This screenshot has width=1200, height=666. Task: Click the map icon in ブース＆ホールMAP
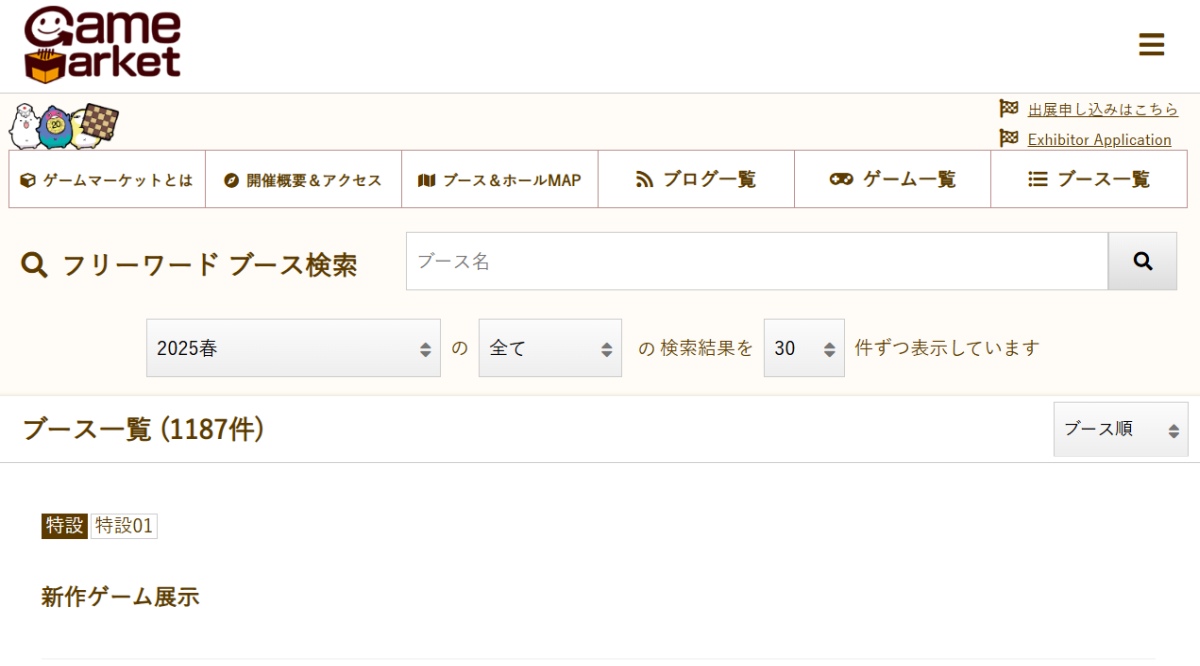coord(427,181)
